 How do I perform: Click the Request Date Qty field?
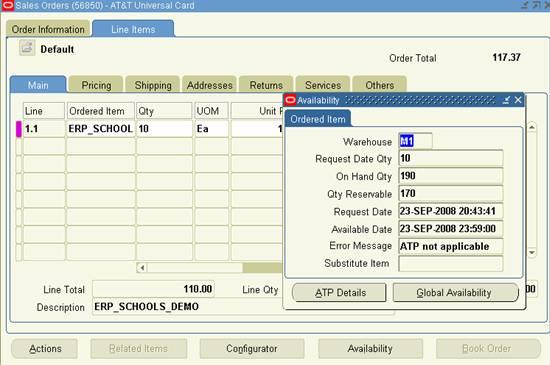tap(451, 158)
